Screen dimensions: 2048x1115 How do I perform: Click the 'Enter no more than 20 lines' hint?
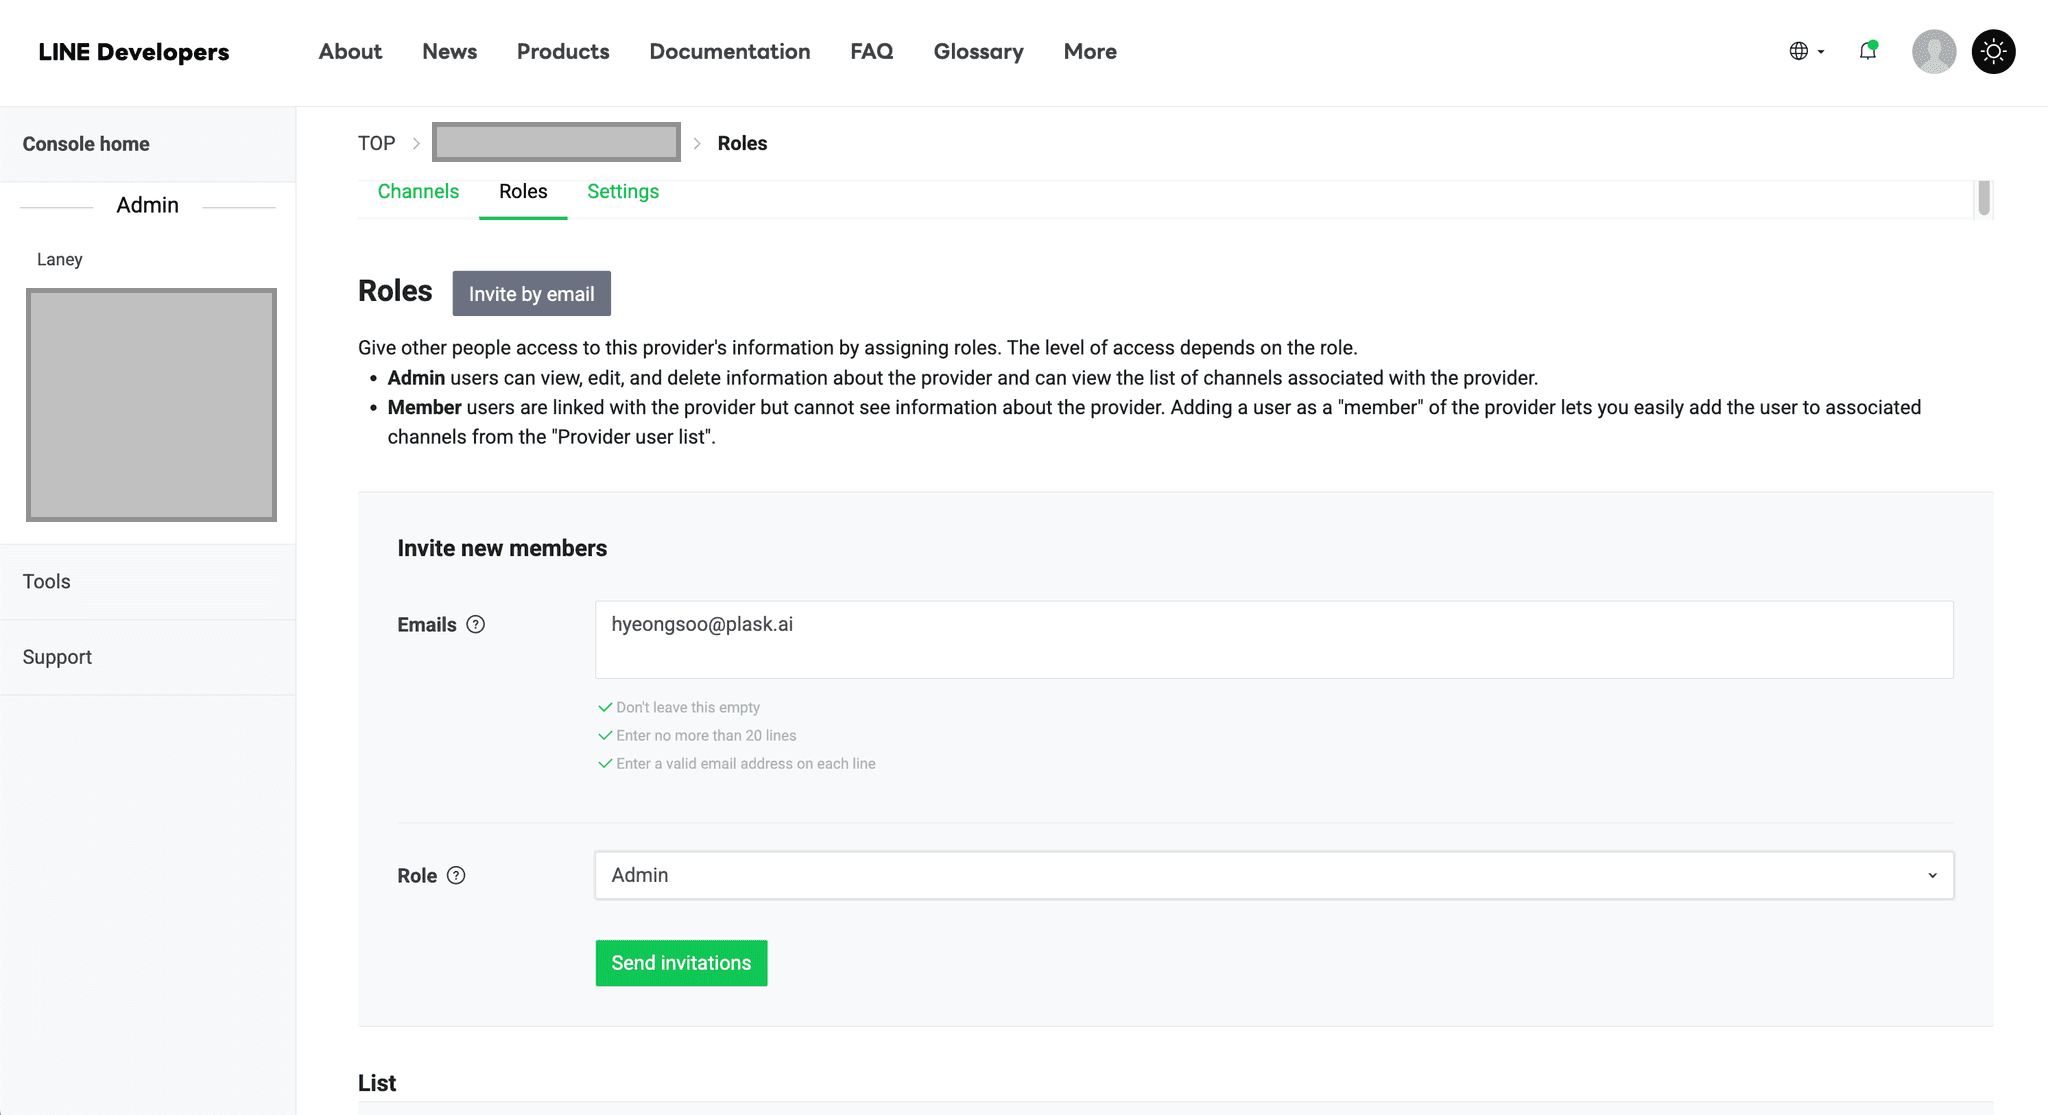click(x=706, y=735)
